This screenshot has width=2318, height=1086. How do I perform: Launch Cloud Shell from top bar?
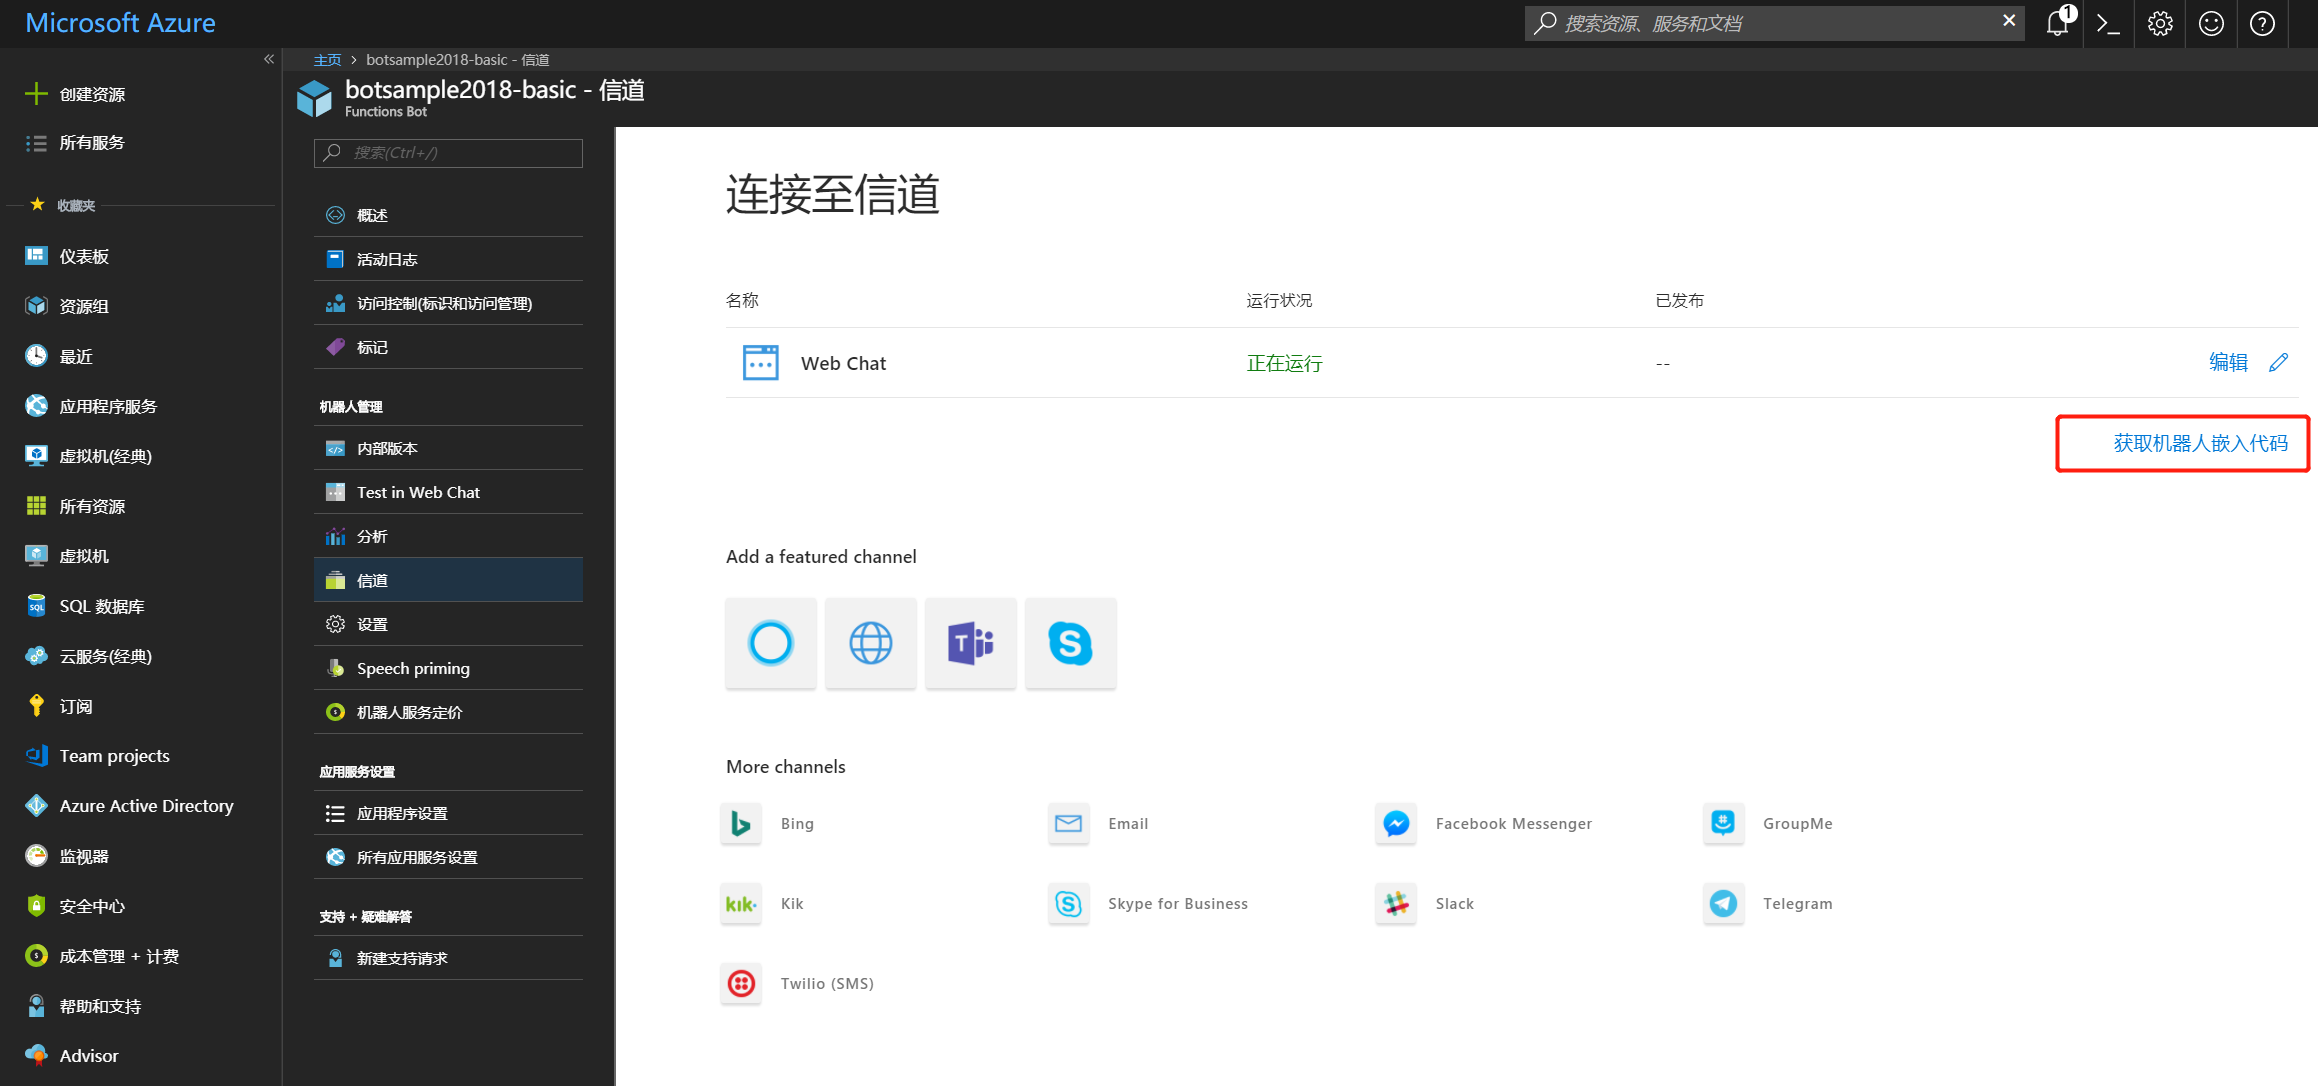[2109, 23]
